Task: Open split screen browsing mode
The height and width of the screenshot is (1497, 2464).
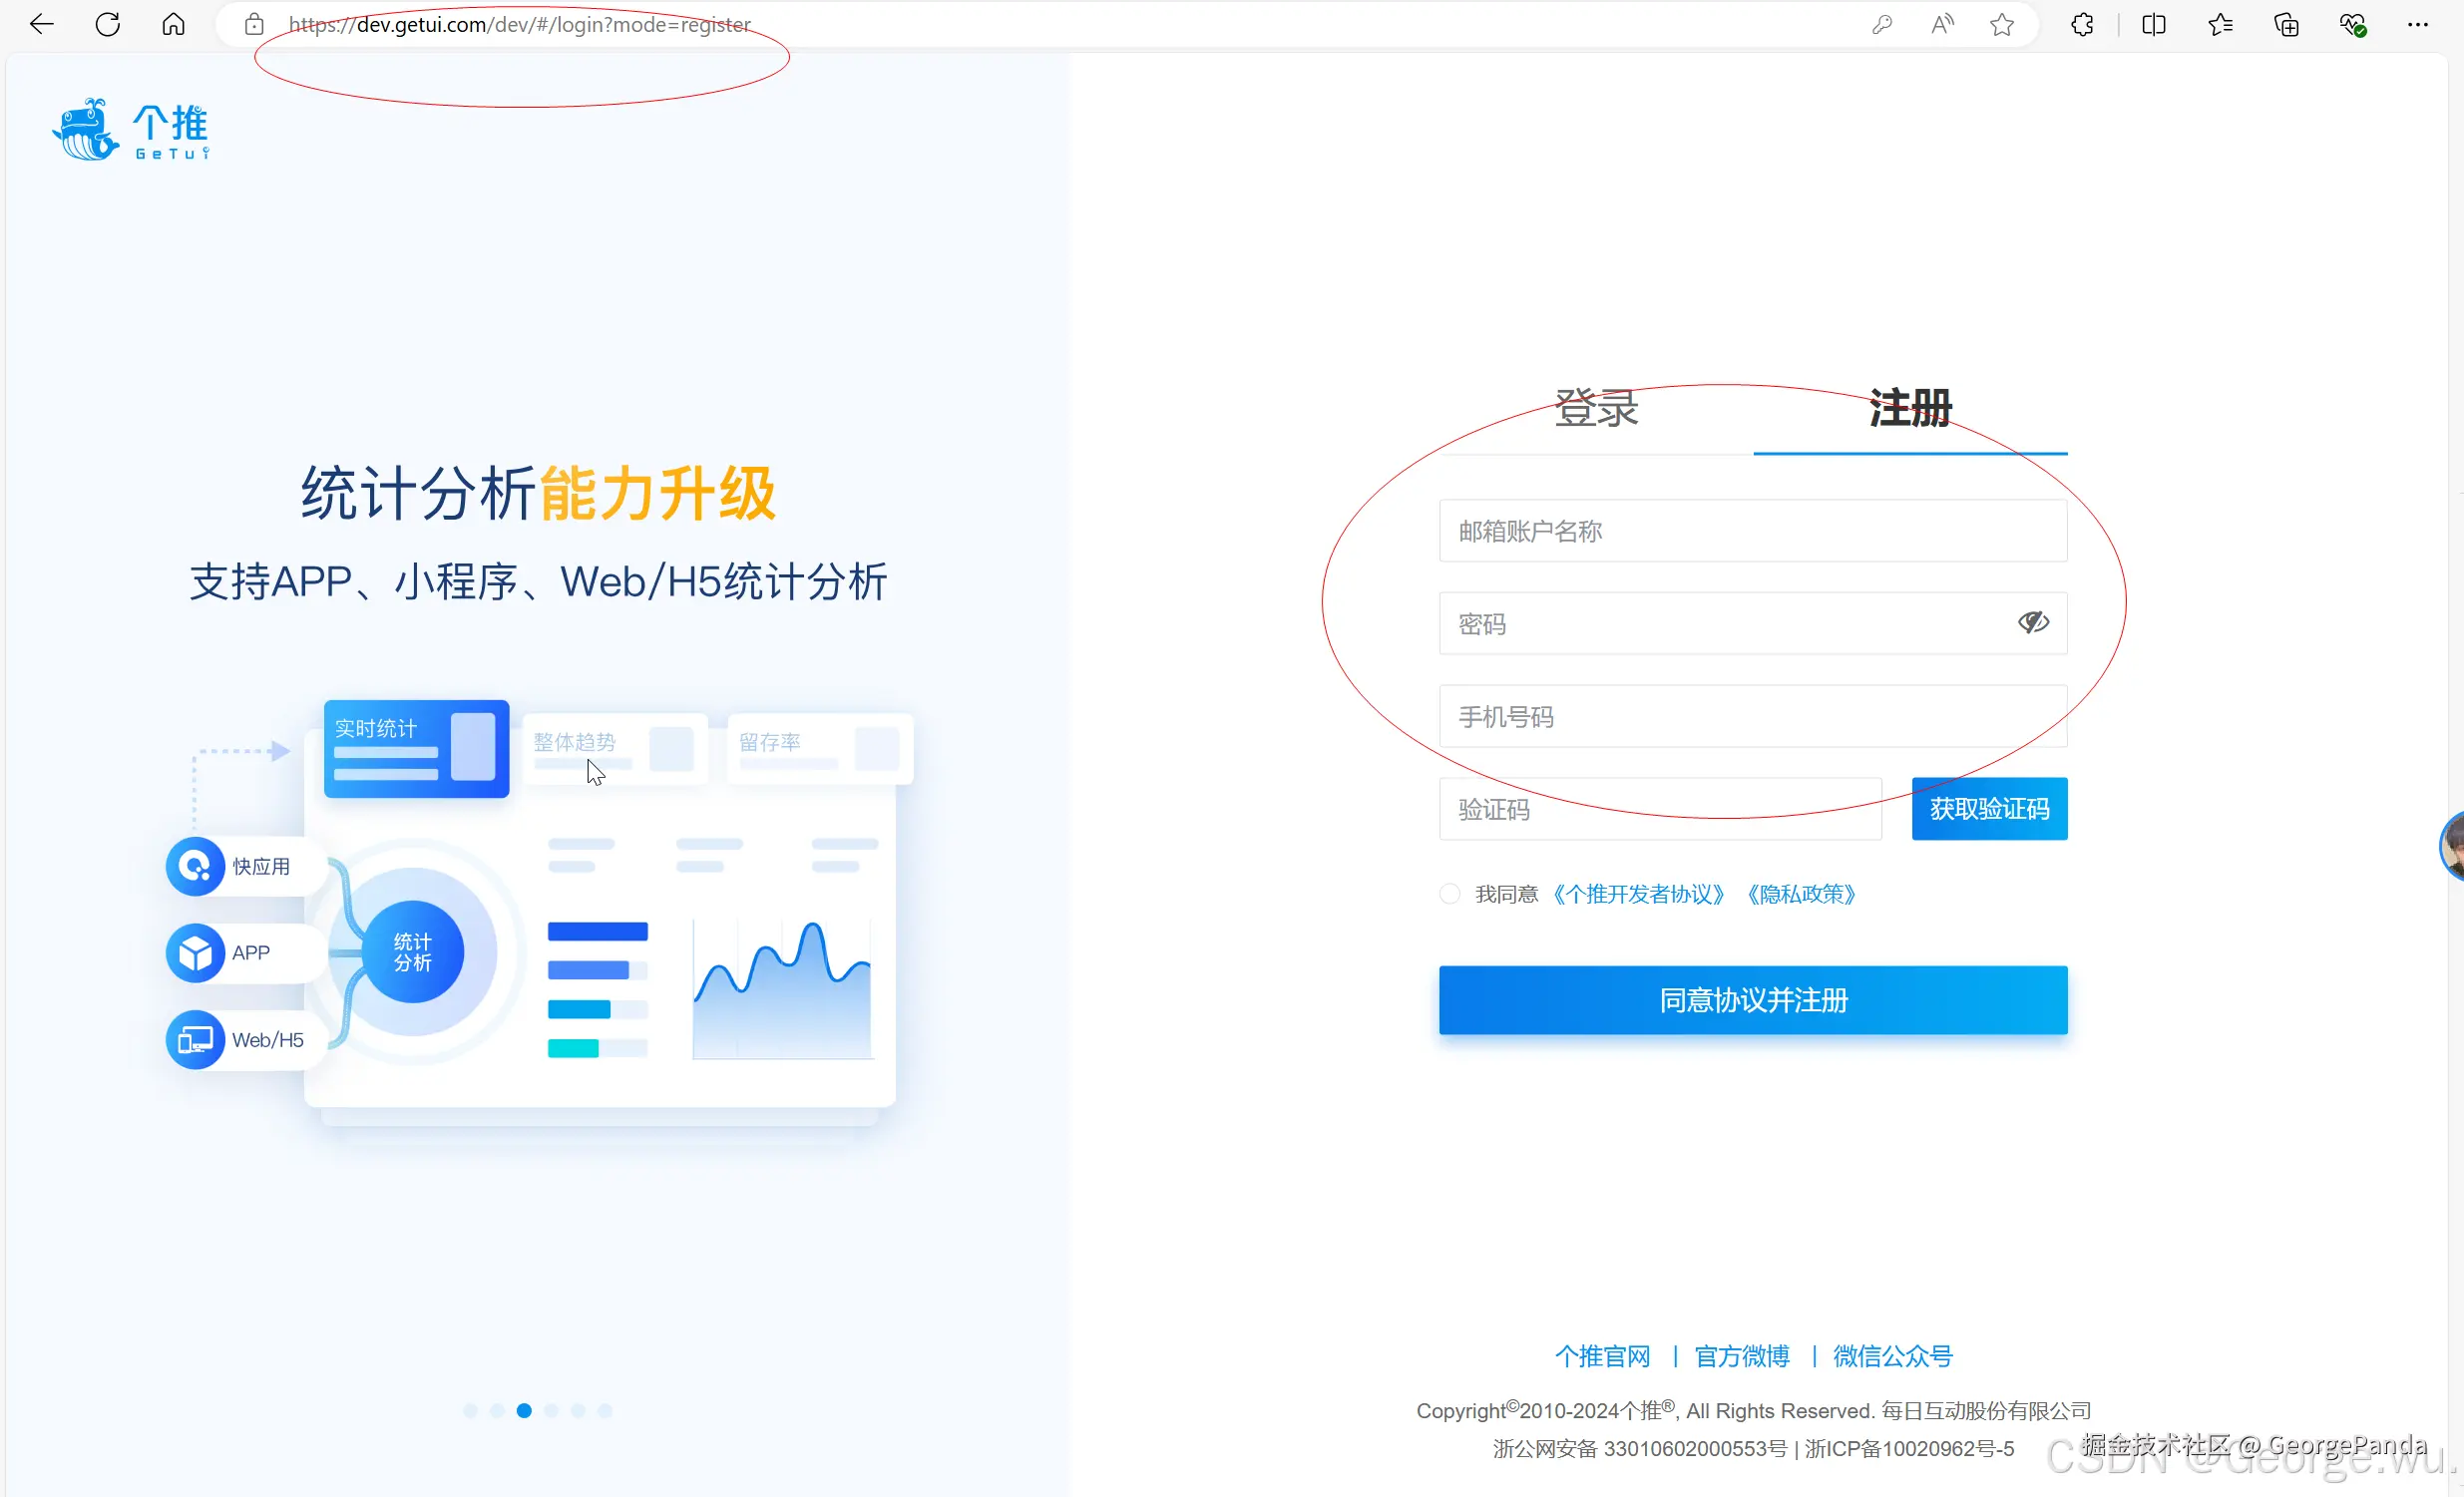Action: pyautogui.click(x=2154, y=24)
